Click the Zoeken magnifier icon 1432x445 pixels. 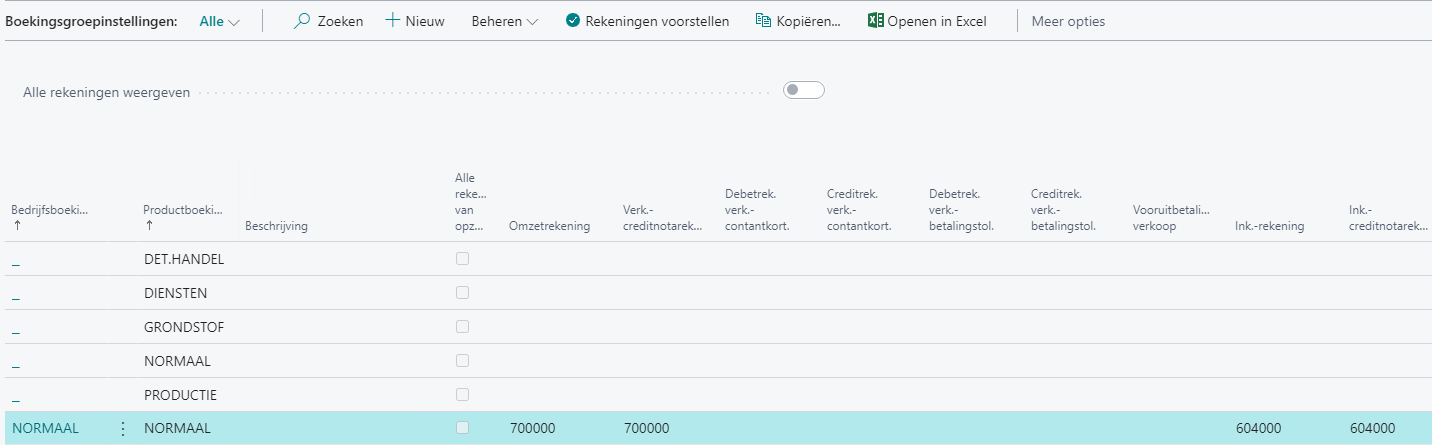click(302, 21)
